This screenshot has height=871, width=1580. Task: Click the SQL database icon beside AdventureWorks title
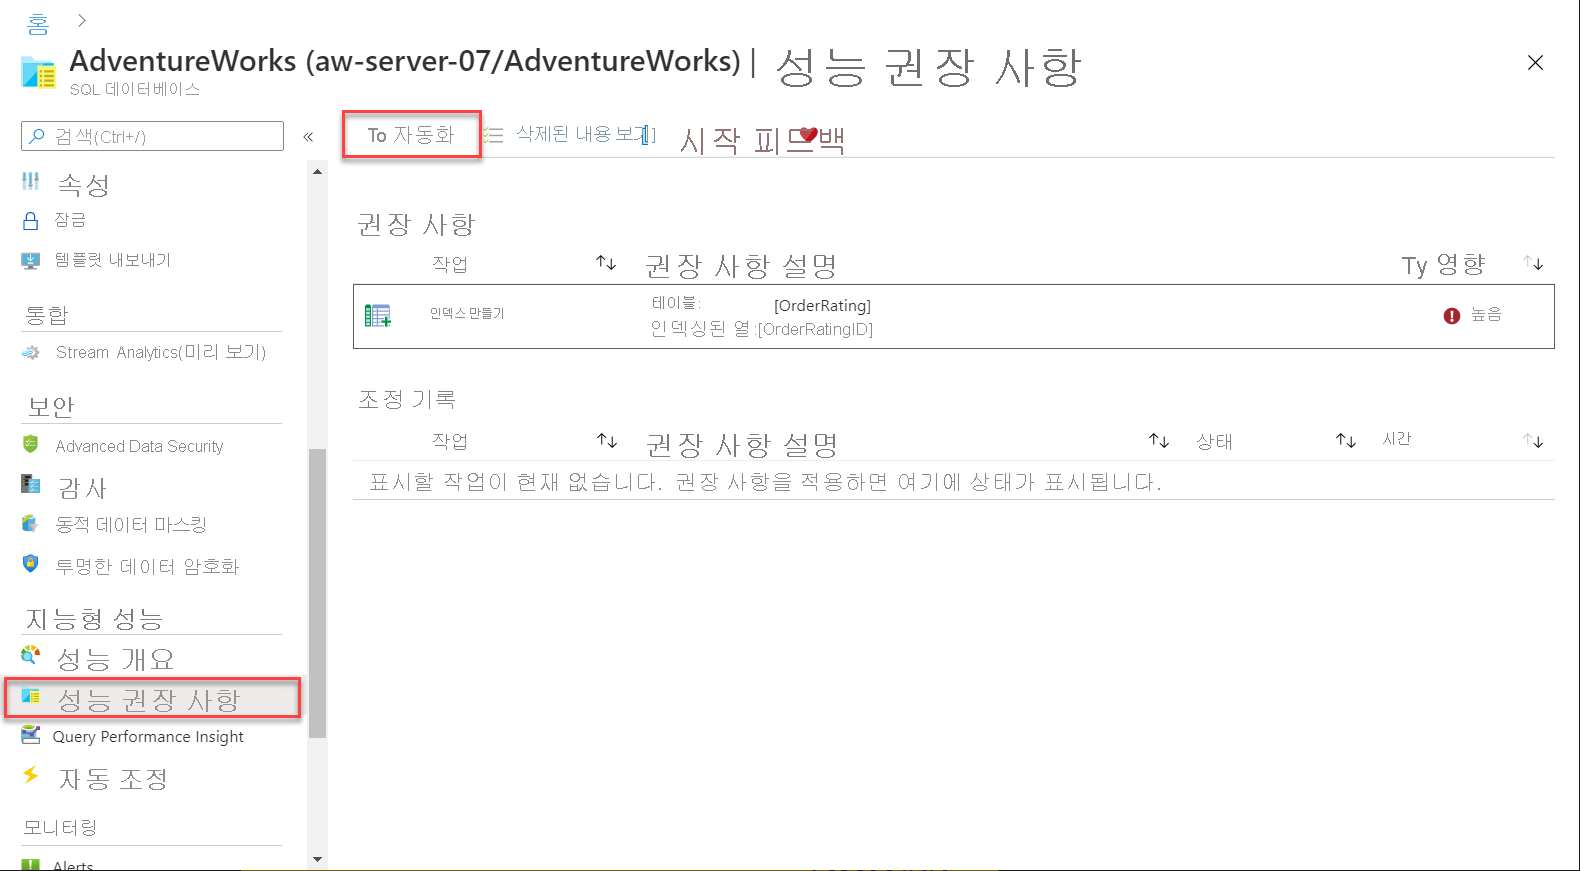(38, 73)
